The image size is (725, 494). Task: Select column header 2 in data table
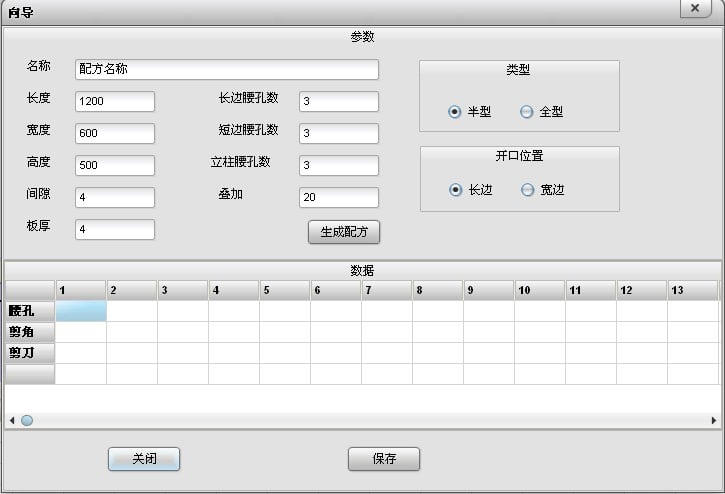(132, 290)
